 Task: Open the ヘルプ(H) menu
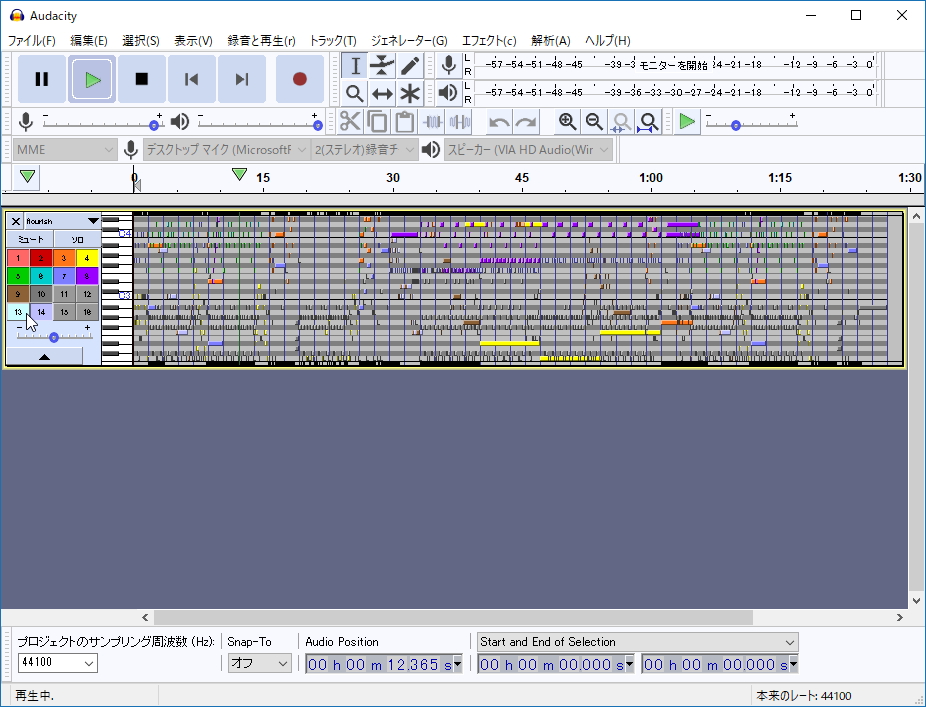(x=608, y=41)
